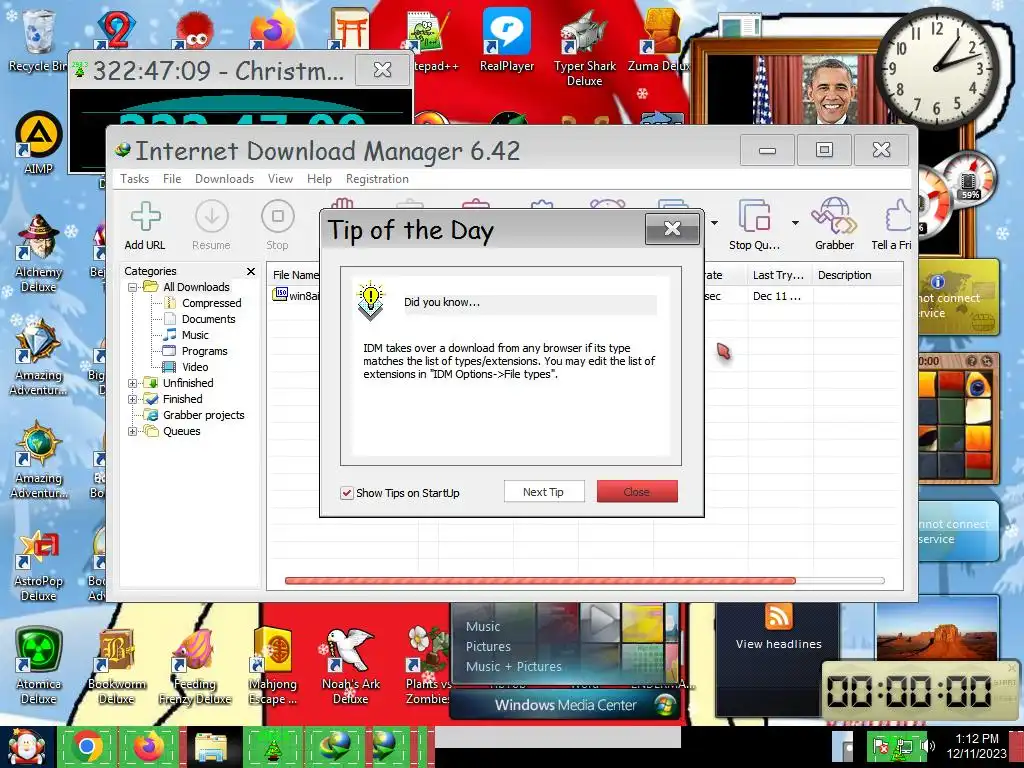
Task: Click the red horizontal scrollbar in the download list
Action: pos(540,581)
